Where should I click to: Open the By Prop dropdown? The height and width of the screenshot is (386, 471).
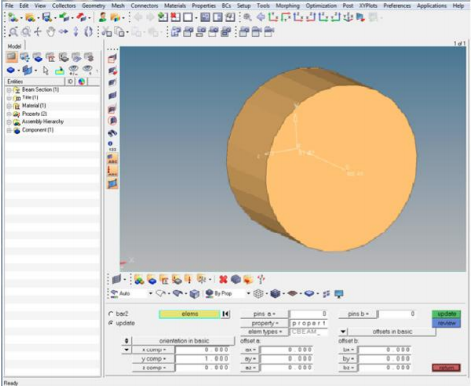pos(248,294)
